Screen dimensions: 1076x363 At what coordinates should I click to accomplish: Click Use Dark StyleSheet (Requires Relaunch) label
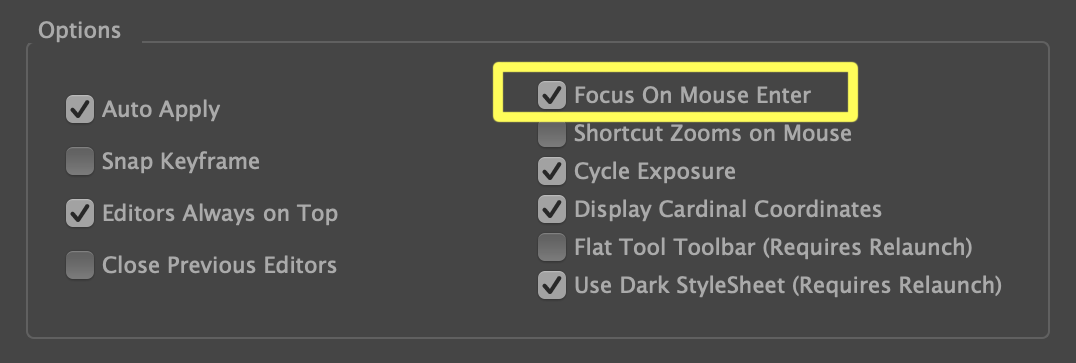788,285
